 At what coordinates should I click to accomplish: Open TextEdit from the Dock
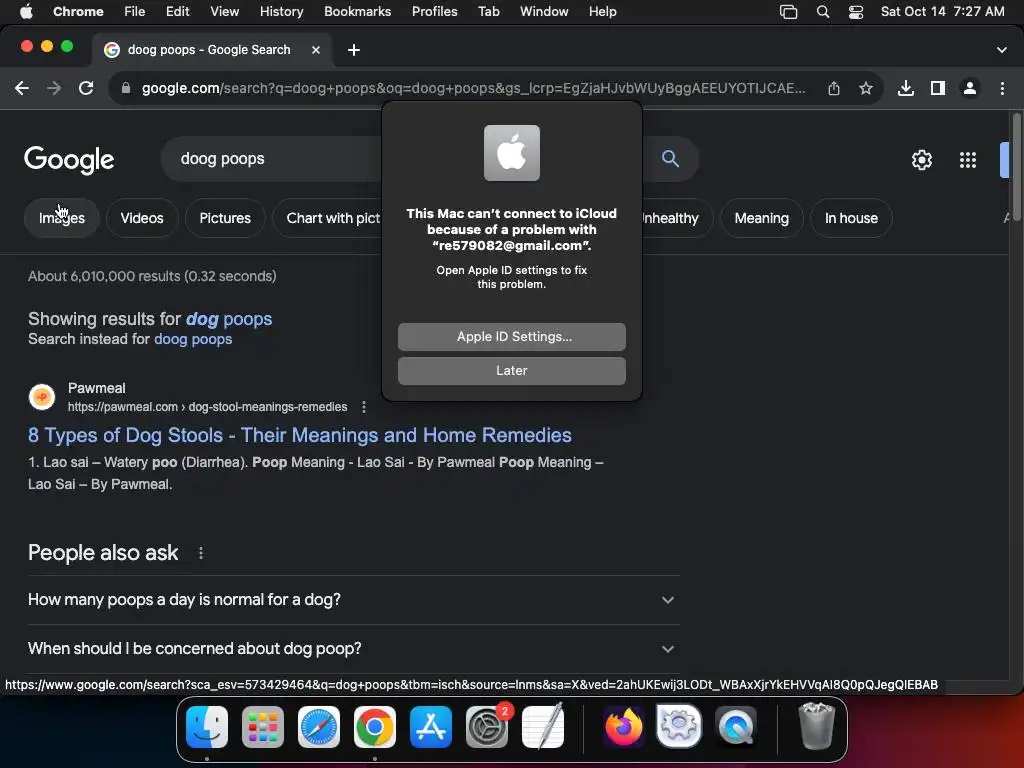pyautogui.click(x=543, y=727)
